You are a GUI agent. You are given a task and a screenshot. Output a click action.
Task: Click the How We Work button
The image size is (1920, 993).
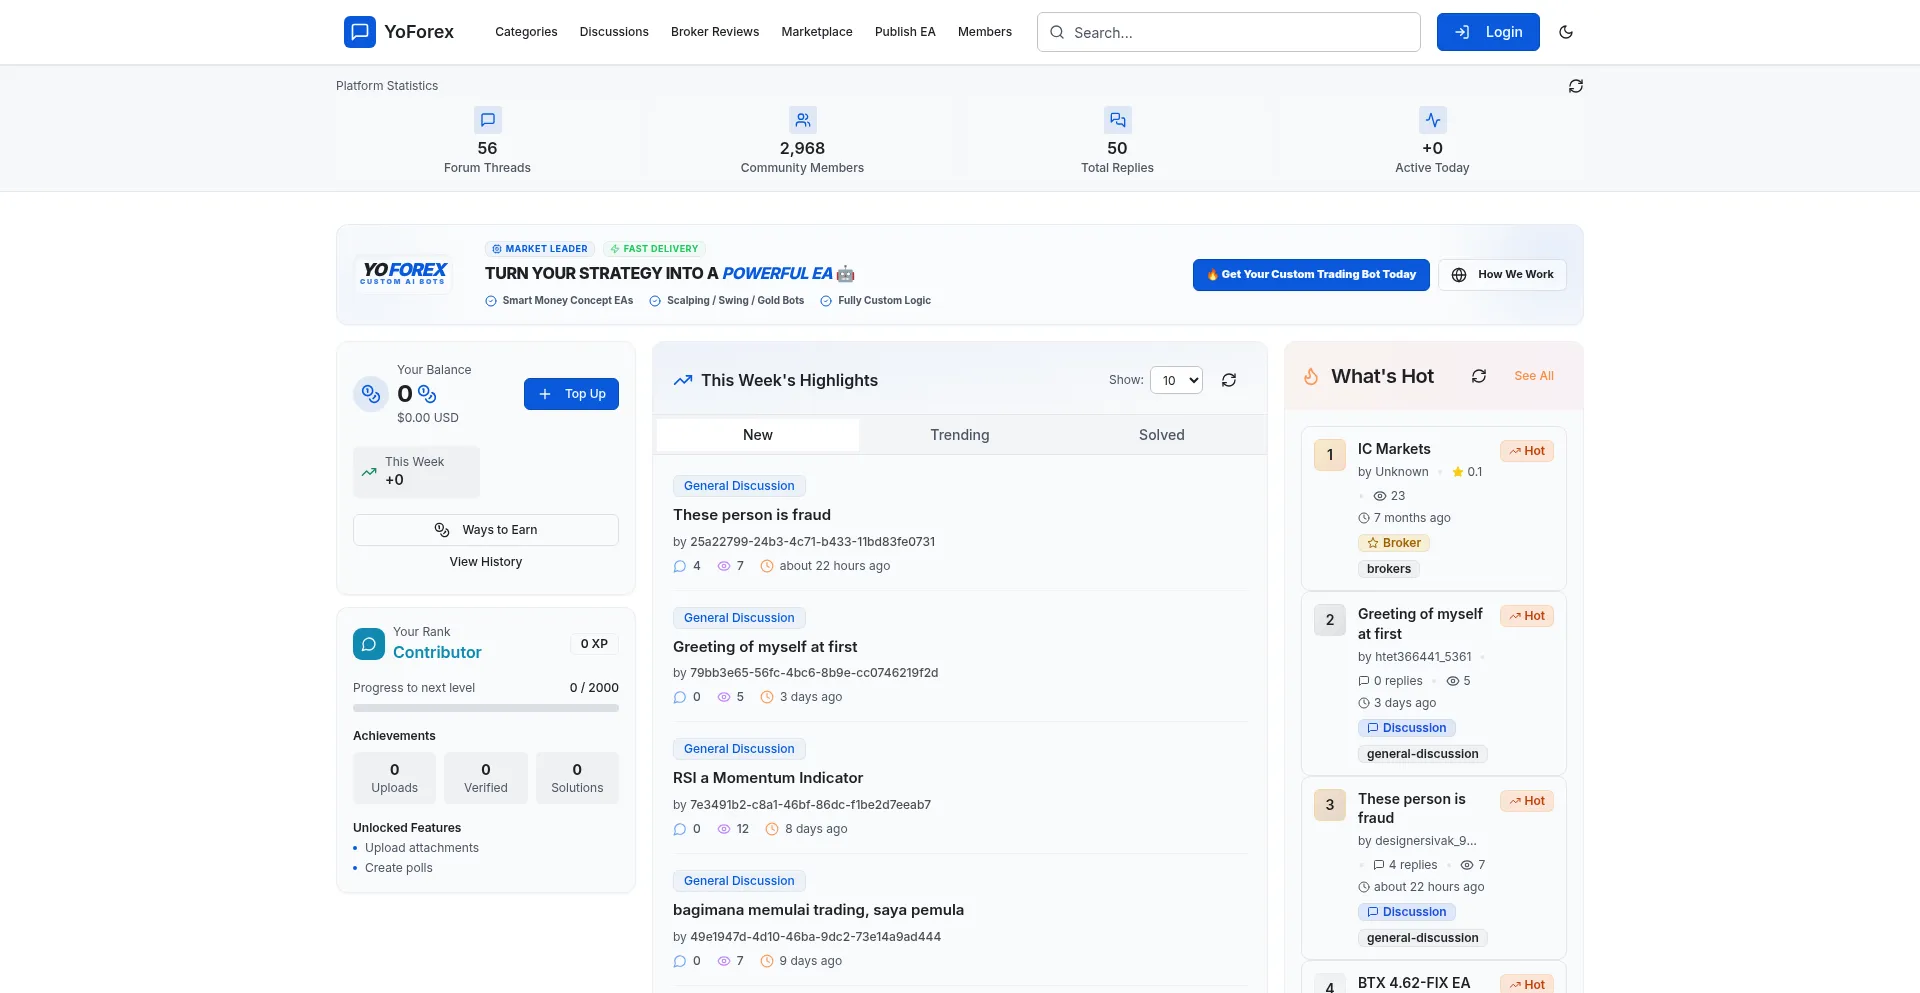(x=1502, y=275)
